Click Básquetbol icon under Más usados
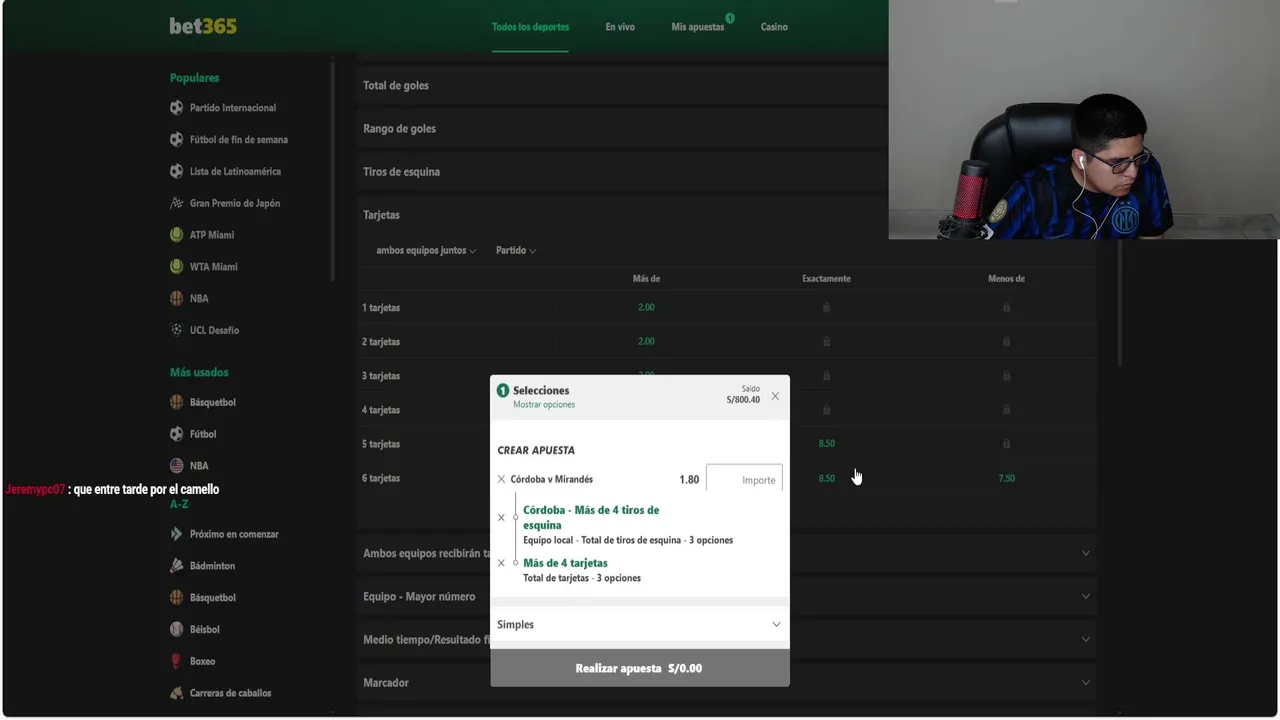This screenshot has width=1280, height=720. tap(177, 403)
